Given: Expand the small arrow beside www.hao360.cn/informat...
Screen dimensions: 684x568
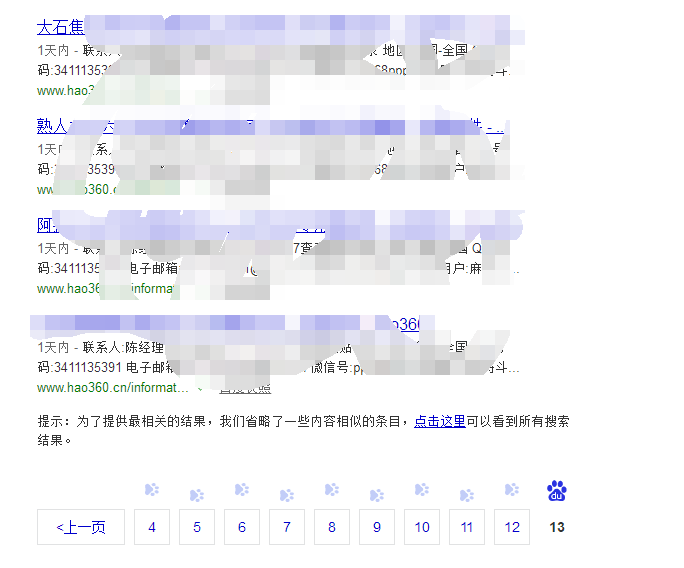Looking at the screenshot, I should click(200, 388).
